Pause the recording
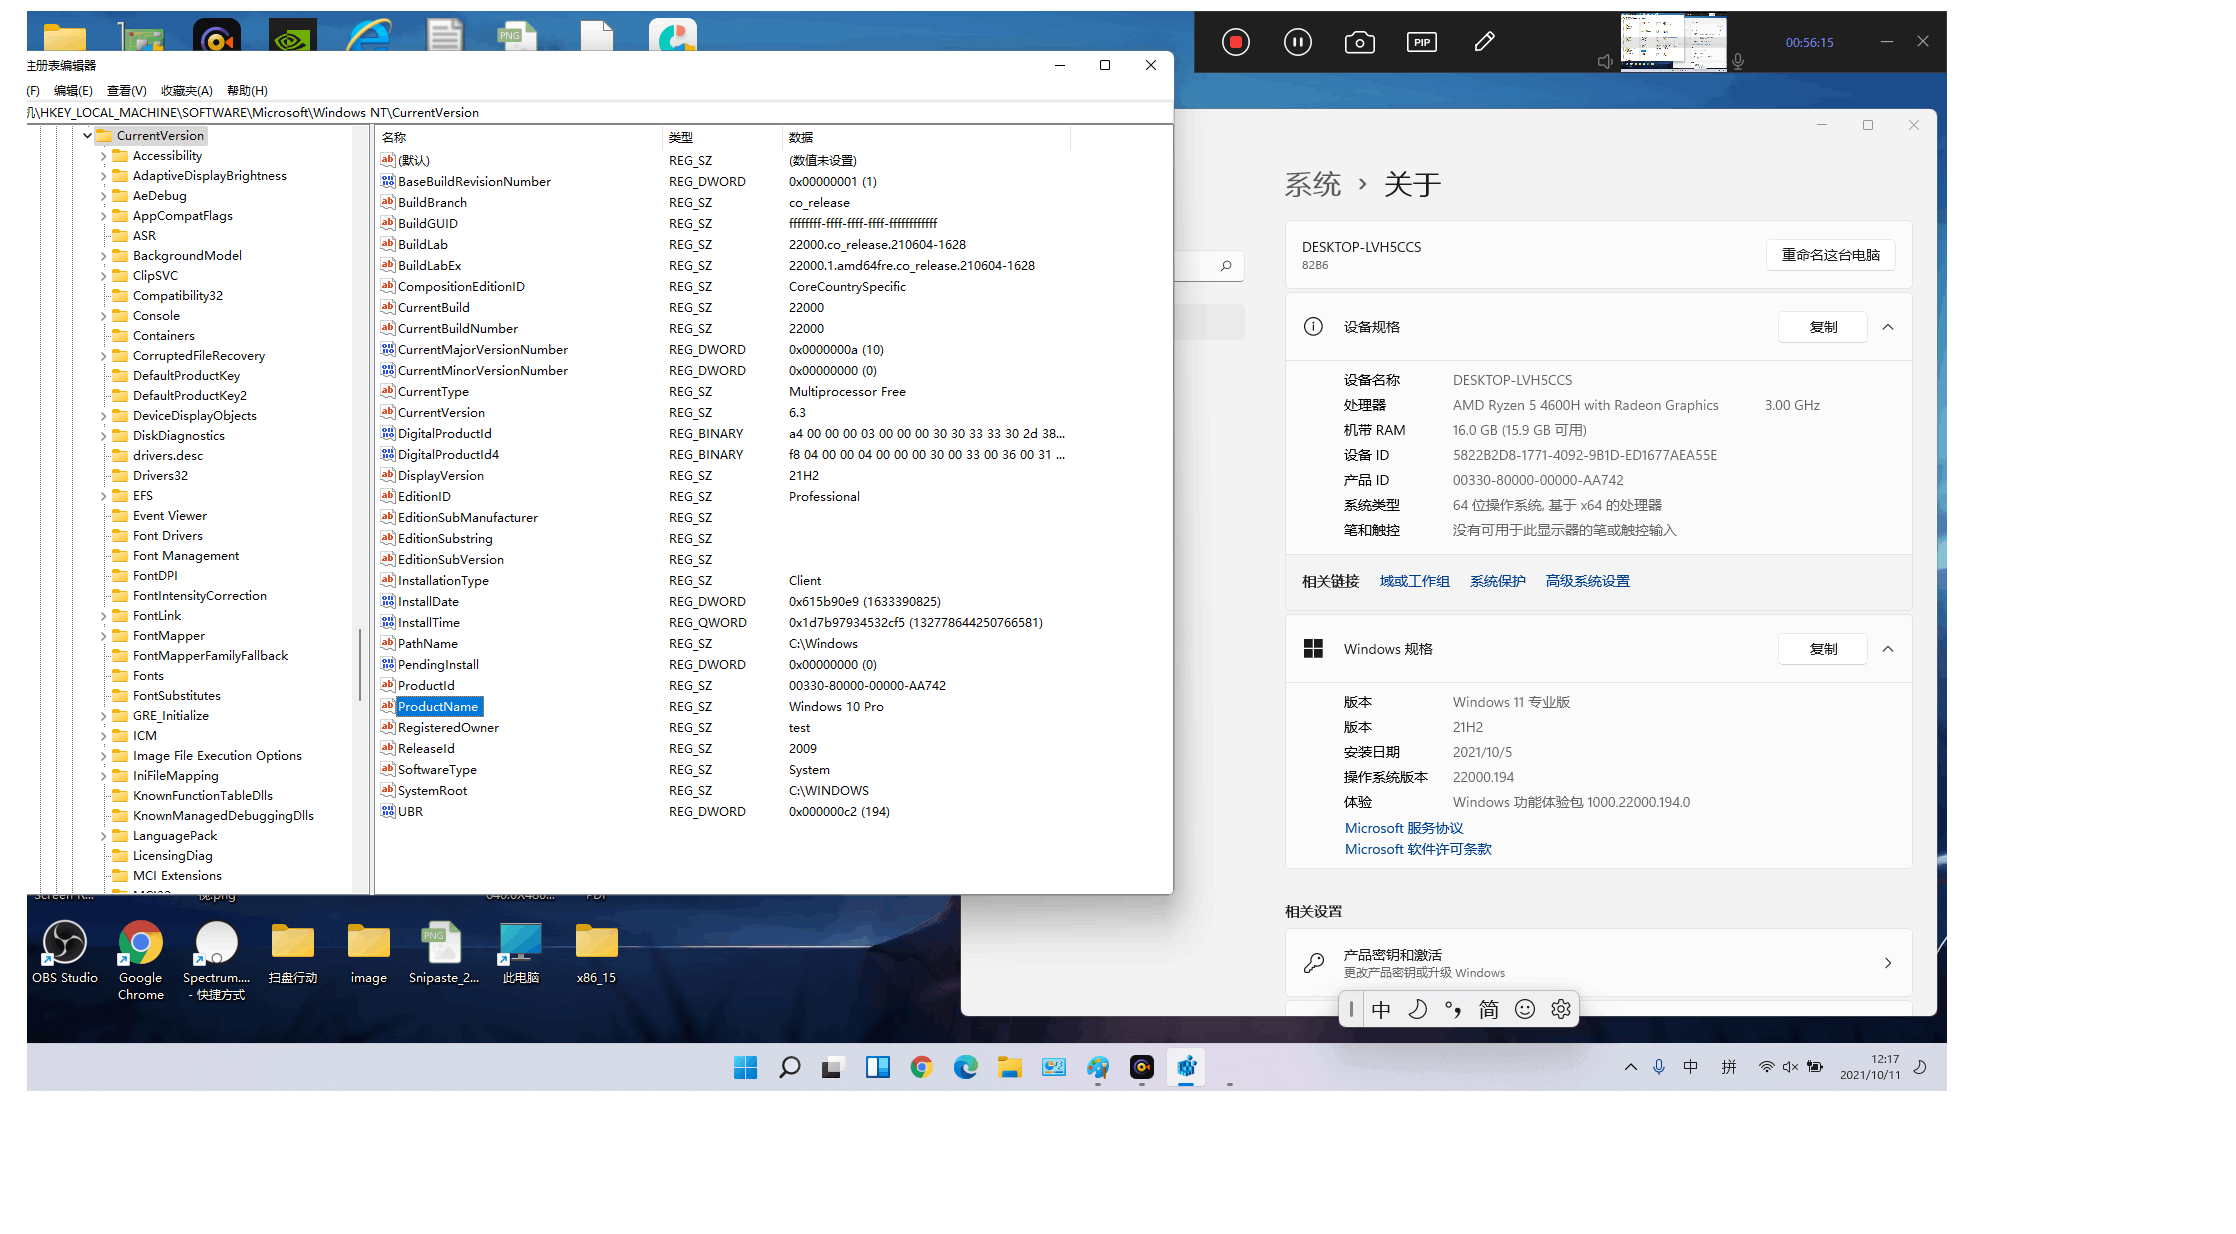This screenshot has height=1234, width=2236. [1298, 42]
